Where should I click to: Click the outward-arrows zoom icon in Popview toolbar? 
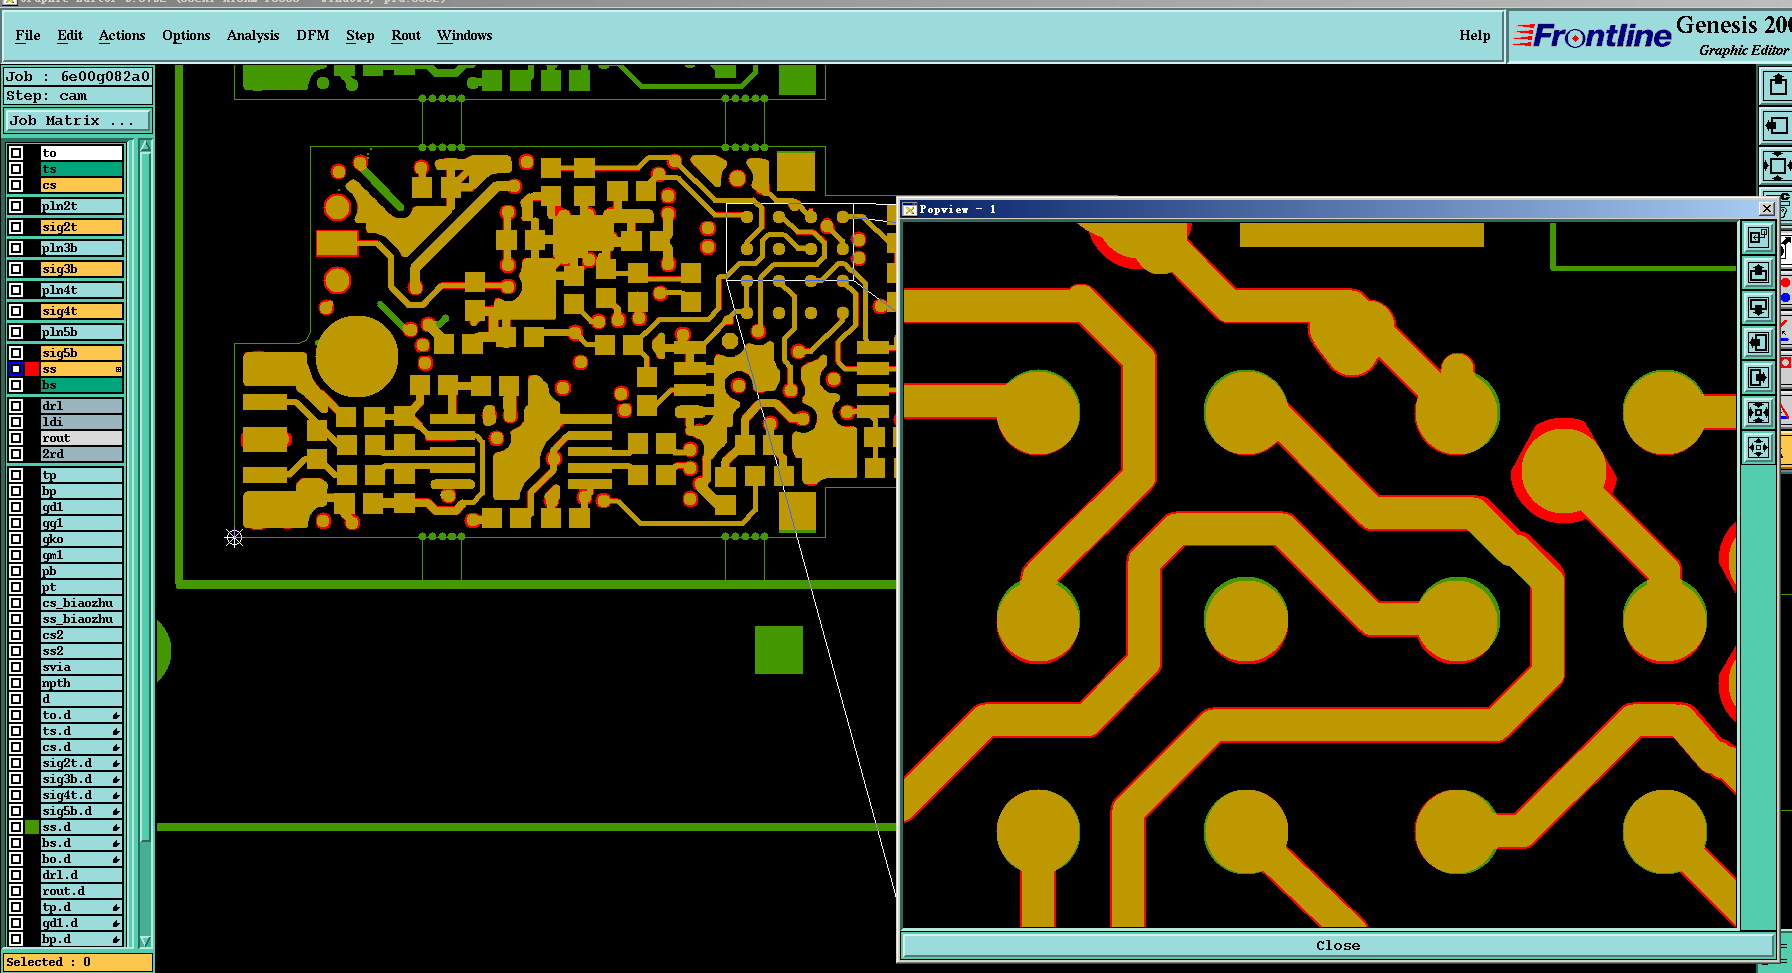pyautogui.click(x=1758, y=447)
